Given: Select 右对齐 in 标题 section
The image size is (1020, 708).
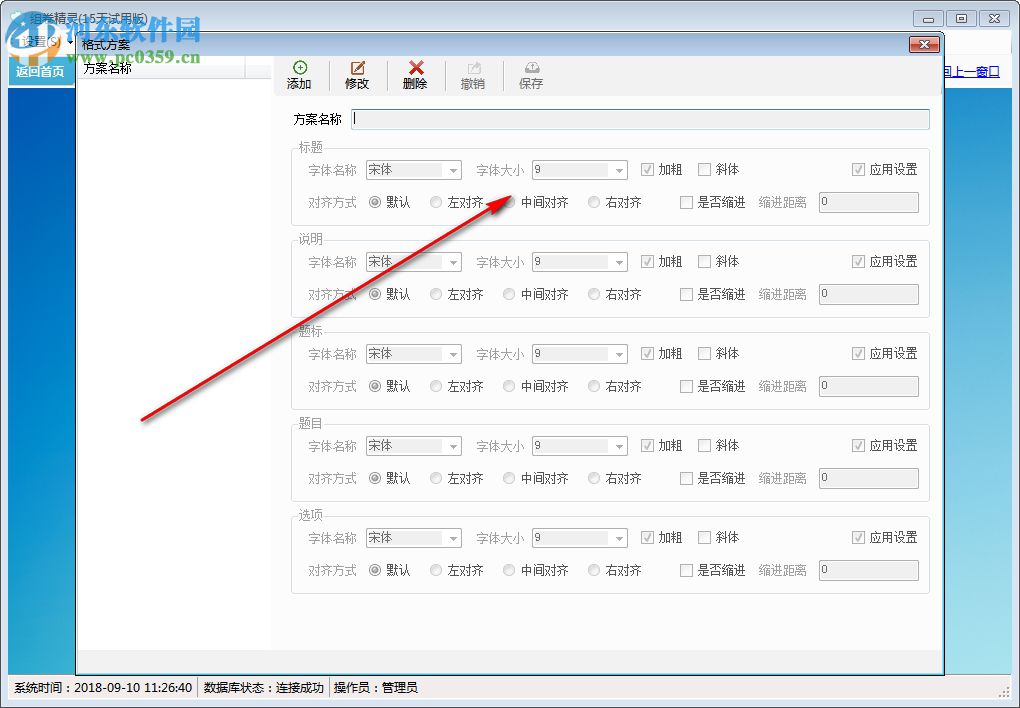Looking at the screenshot, I should coord(594,202).
